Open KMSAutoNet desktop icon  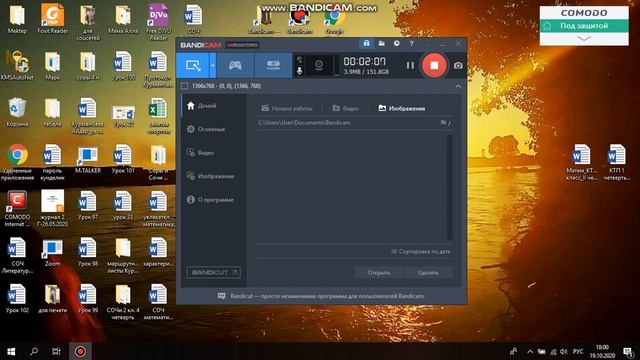(x=17, y=65)
